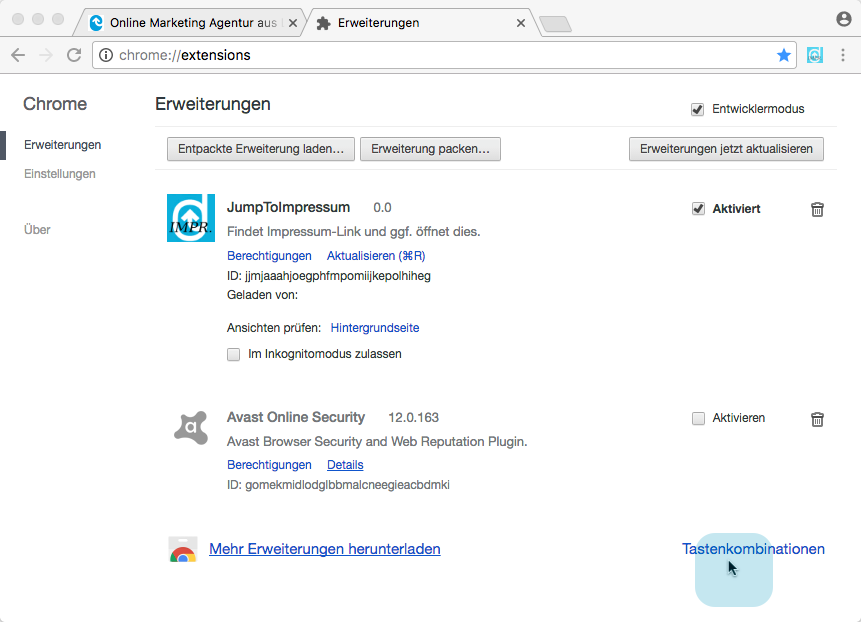Switch to the Online Marketing Agentur tab
This screenshot has height=622, width=861.
point(190,22)
